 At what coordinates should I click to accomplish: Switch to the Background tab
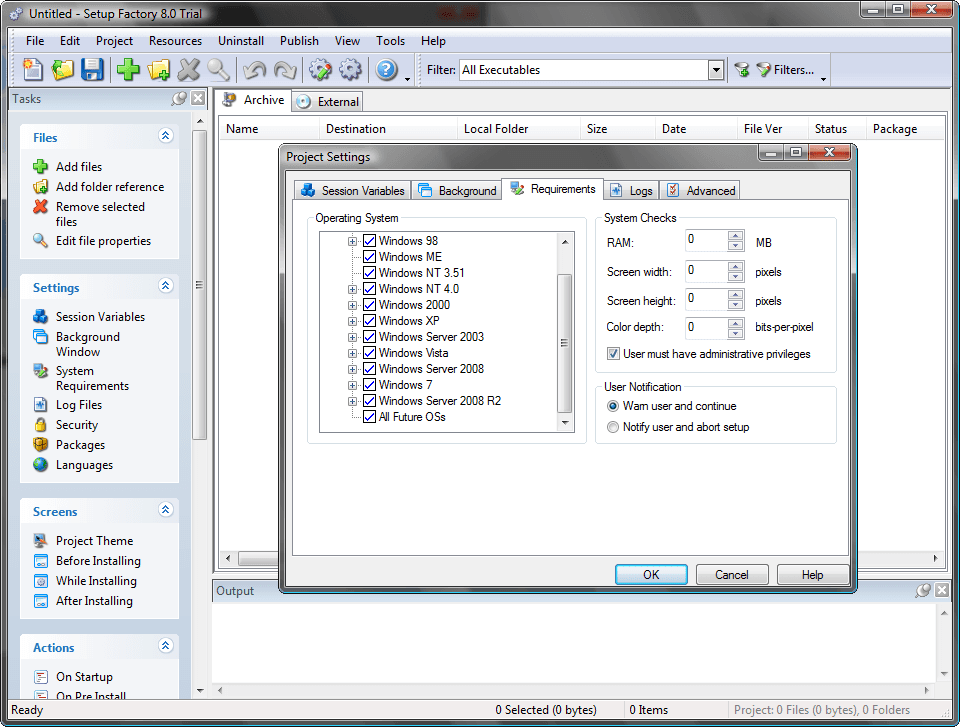tap(457, 190)
